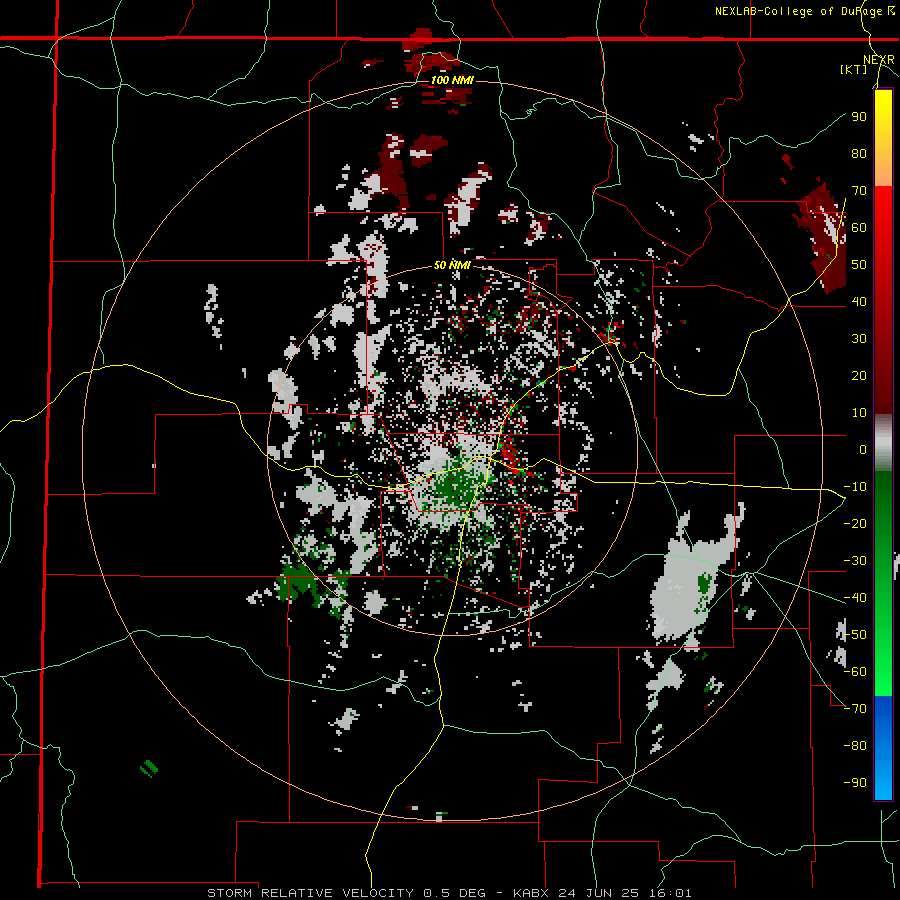Screen dimensions: 900x900
Task: Click the -60 knot label on scale
Action: point(855,672)
